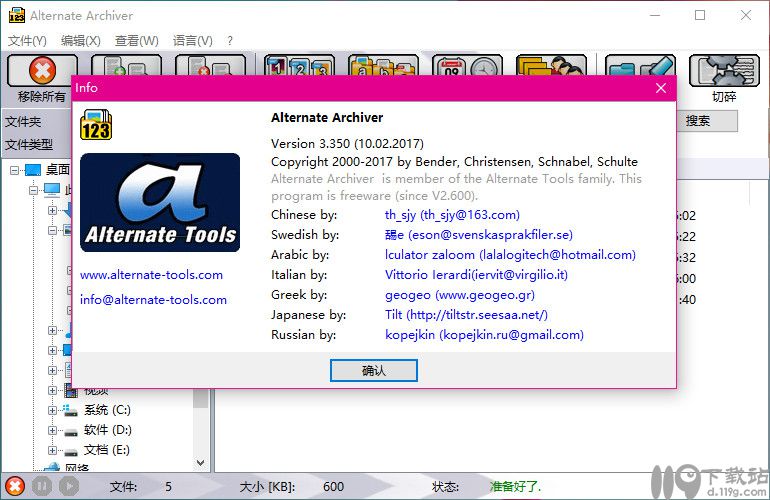Expand the 系统 (C:) drive node
This screenshot has height=500, width=770.
point(52,410)
